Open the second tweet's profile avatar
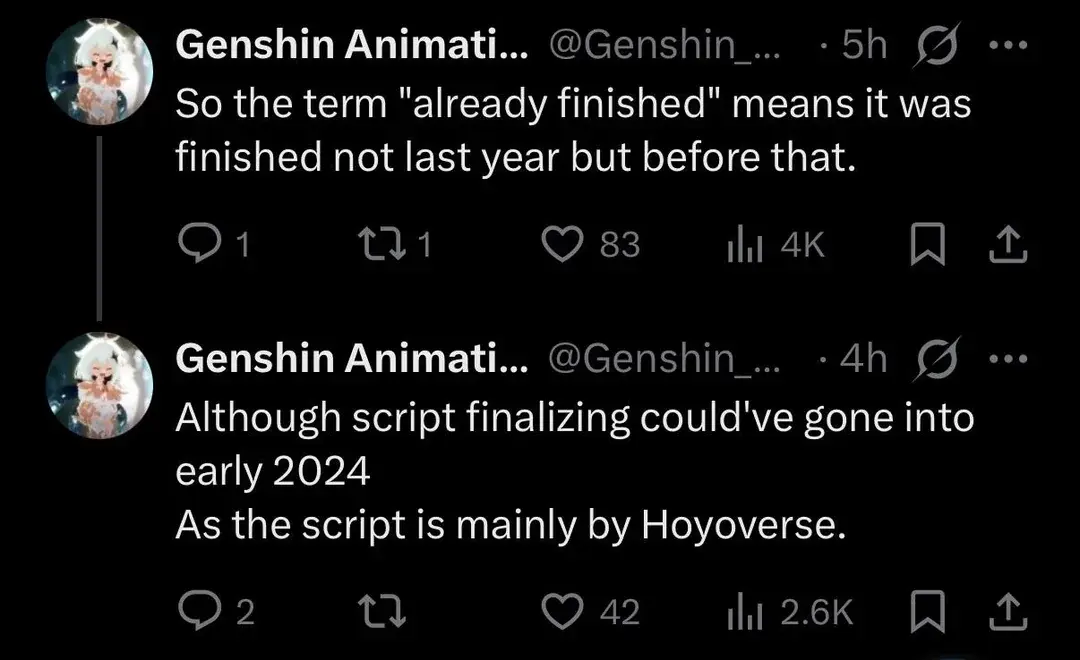The height and width of the screenshot is (660, 1080). point(100,386)
